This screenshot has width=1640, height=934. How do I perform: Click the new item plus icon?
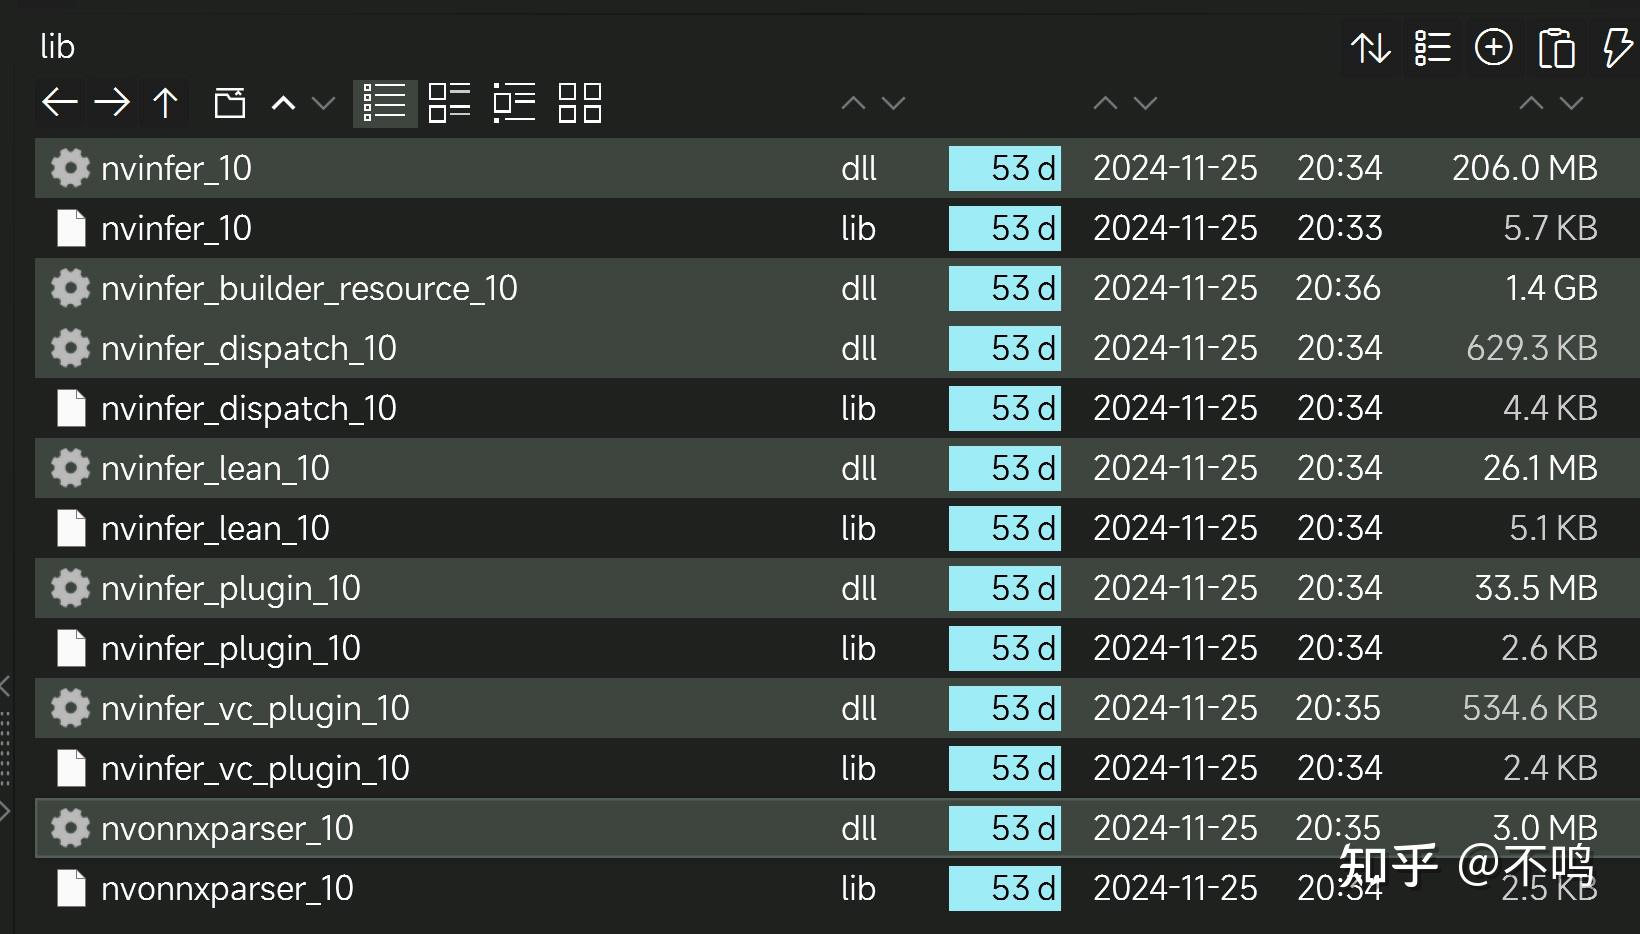[x=1494, y=47]
